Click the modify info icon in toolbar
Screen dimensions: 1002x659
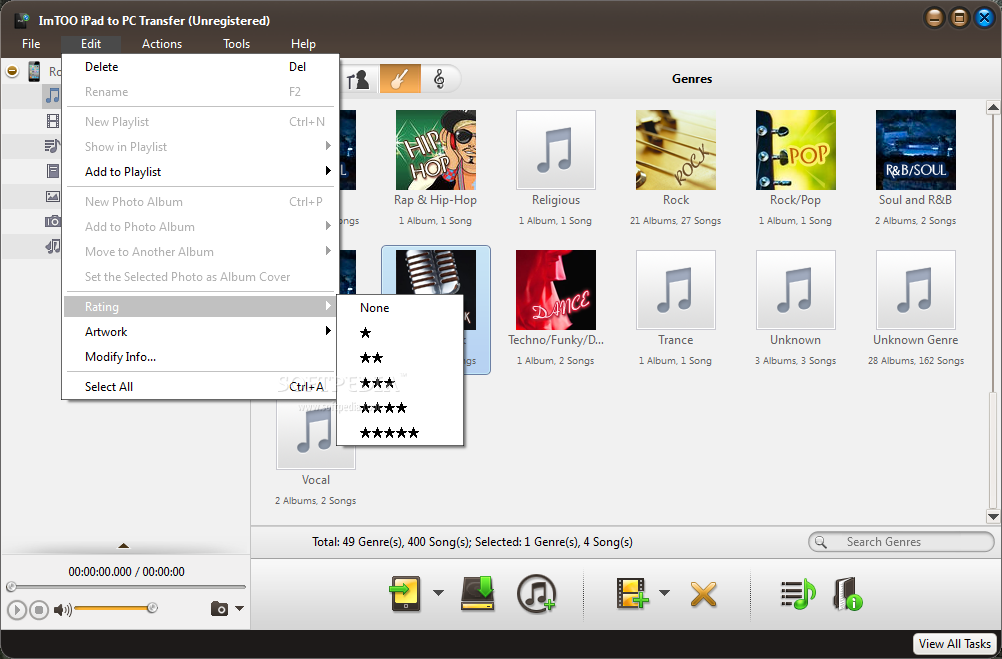848,594
